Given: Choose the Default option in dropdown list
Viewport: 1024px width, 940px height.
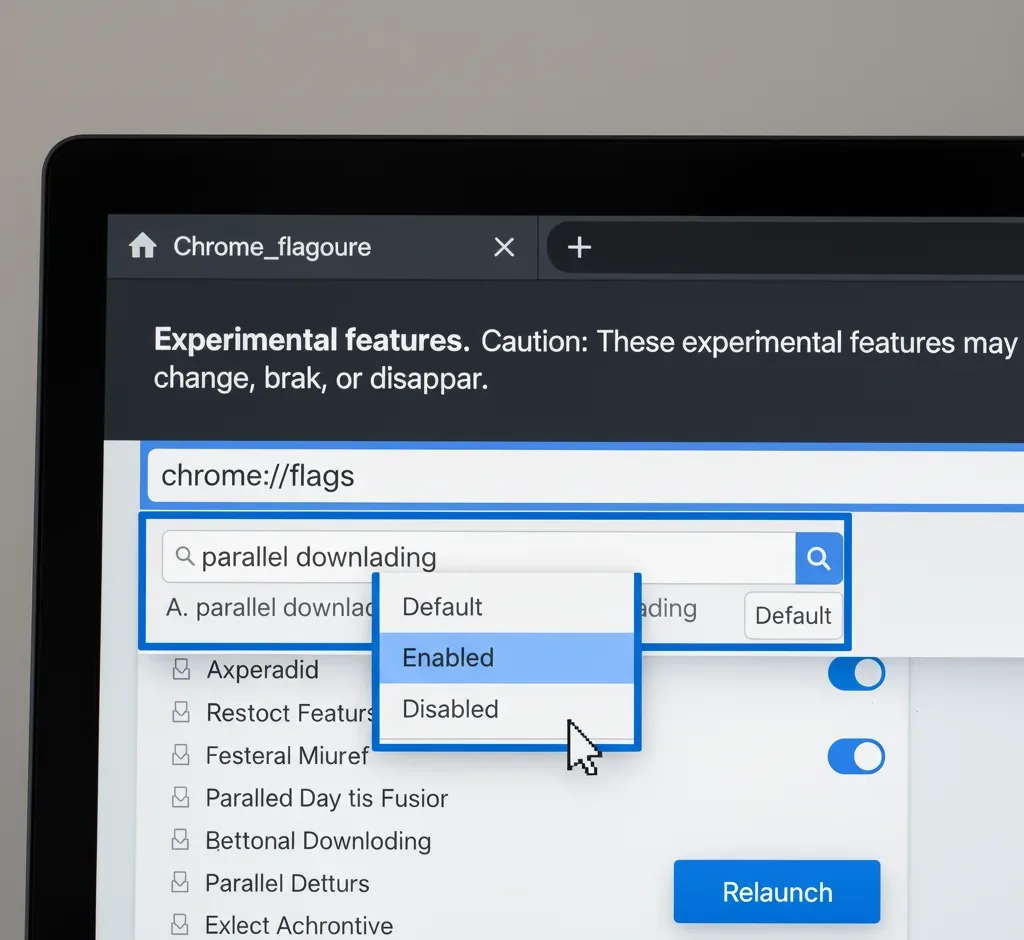Looking at the screenshot, I should (x=506, y=607).
